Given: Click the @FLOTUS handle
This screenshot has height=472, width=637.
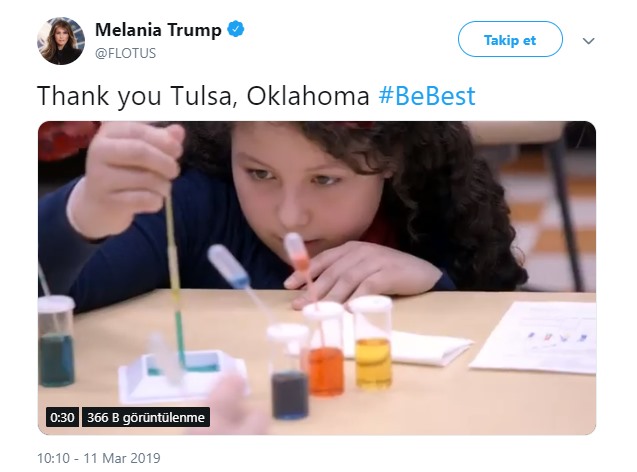Looking at the screenshot, I should pos(125,53).
